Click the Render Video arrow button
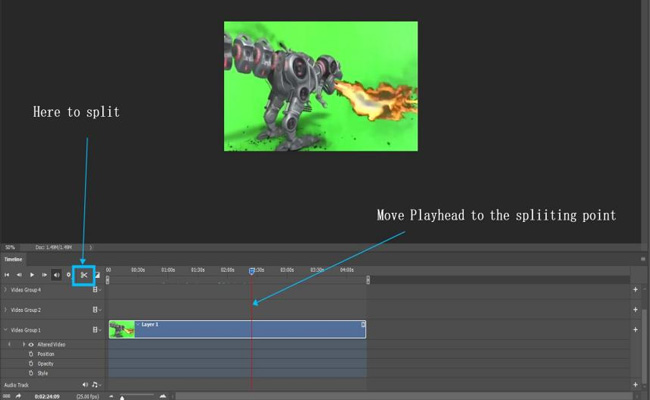Viewport: 650px width, 400px height. (18, 396)
